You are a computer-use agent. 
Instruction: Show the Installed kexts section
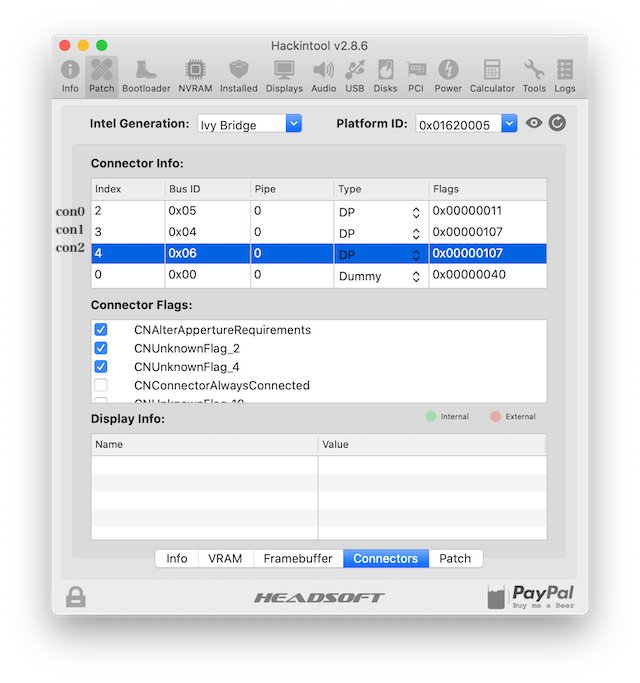coord(238,76)
